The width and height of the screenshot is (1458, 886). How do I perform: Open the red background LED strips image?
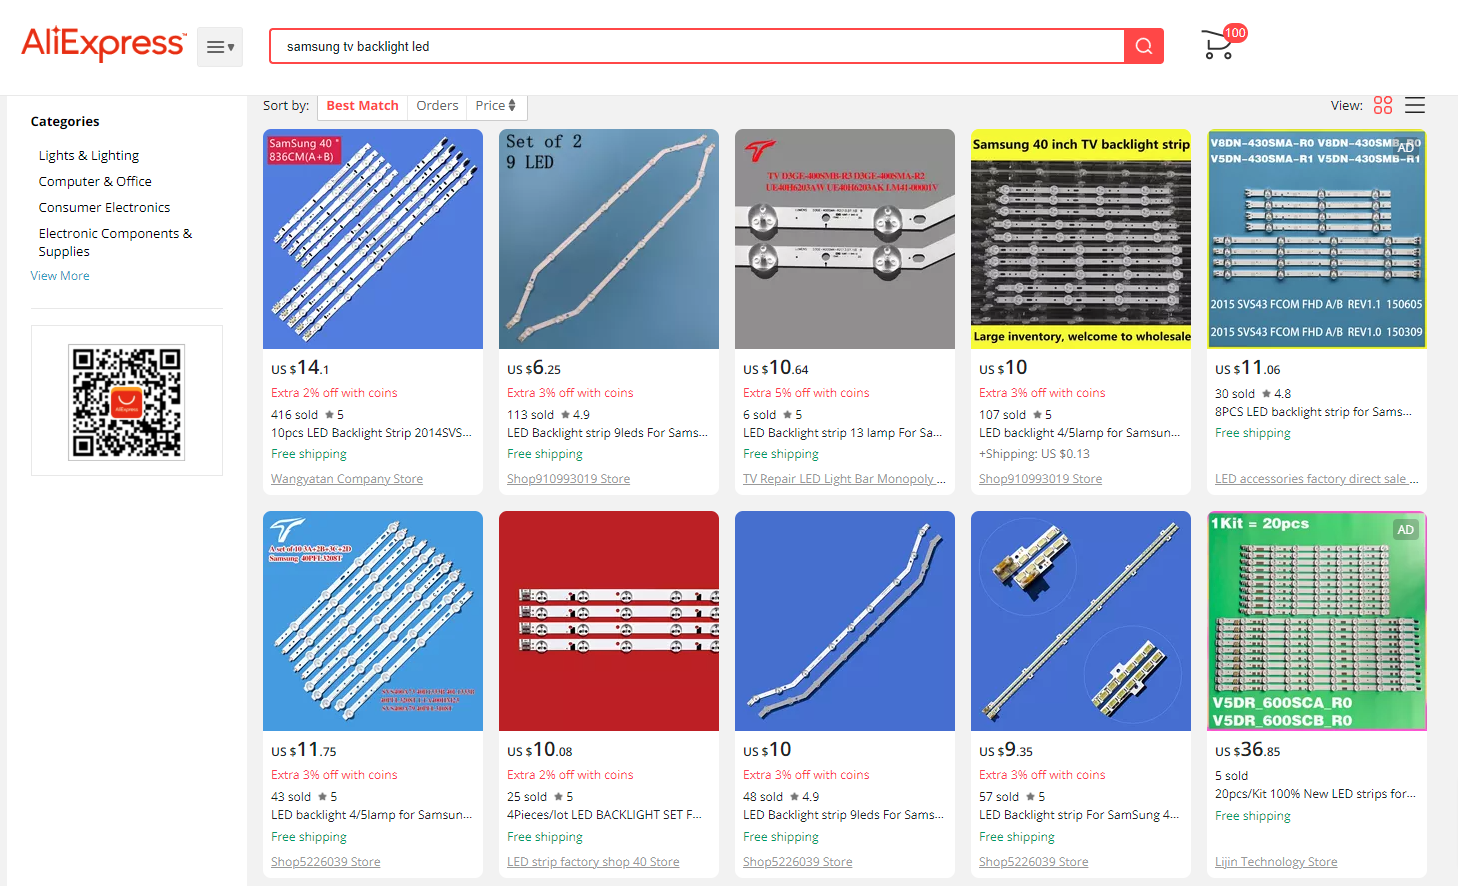[609, 621]
